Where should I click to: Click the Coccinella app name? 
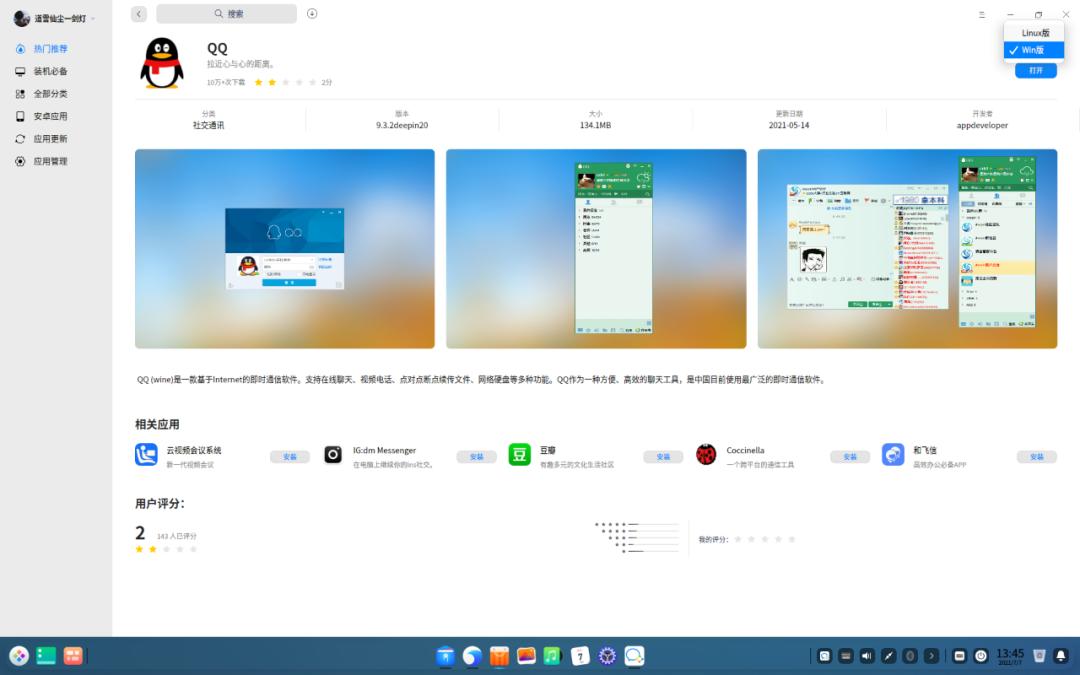(745, 450)
